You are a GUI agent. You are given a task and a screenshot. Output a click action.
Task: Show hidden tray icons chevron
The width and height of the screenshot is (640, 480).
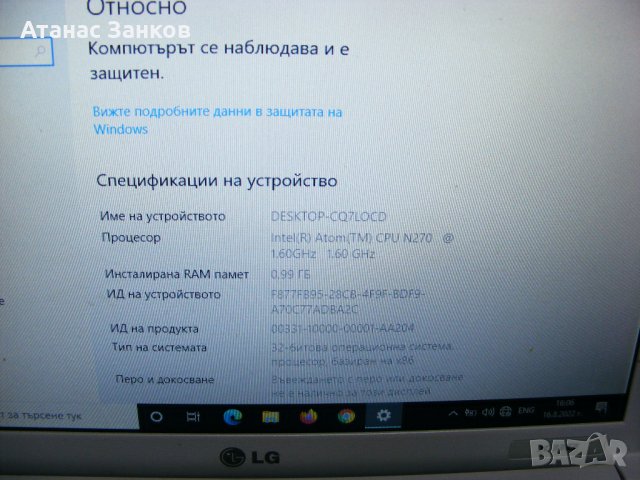[x=453, y=413]
